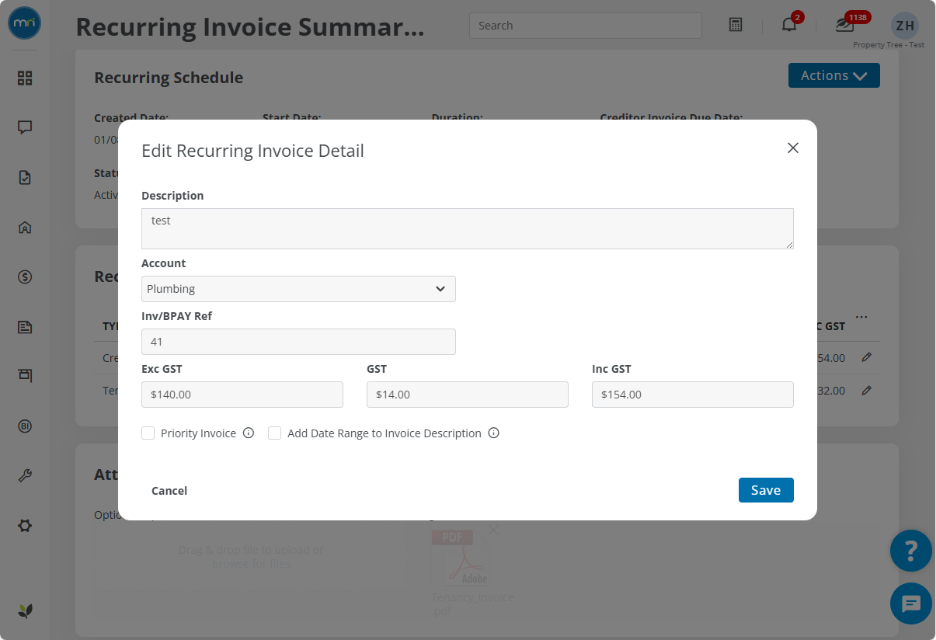936x640 pixels.
Task: Open the chat support bubble button
Action: point(910,604)
